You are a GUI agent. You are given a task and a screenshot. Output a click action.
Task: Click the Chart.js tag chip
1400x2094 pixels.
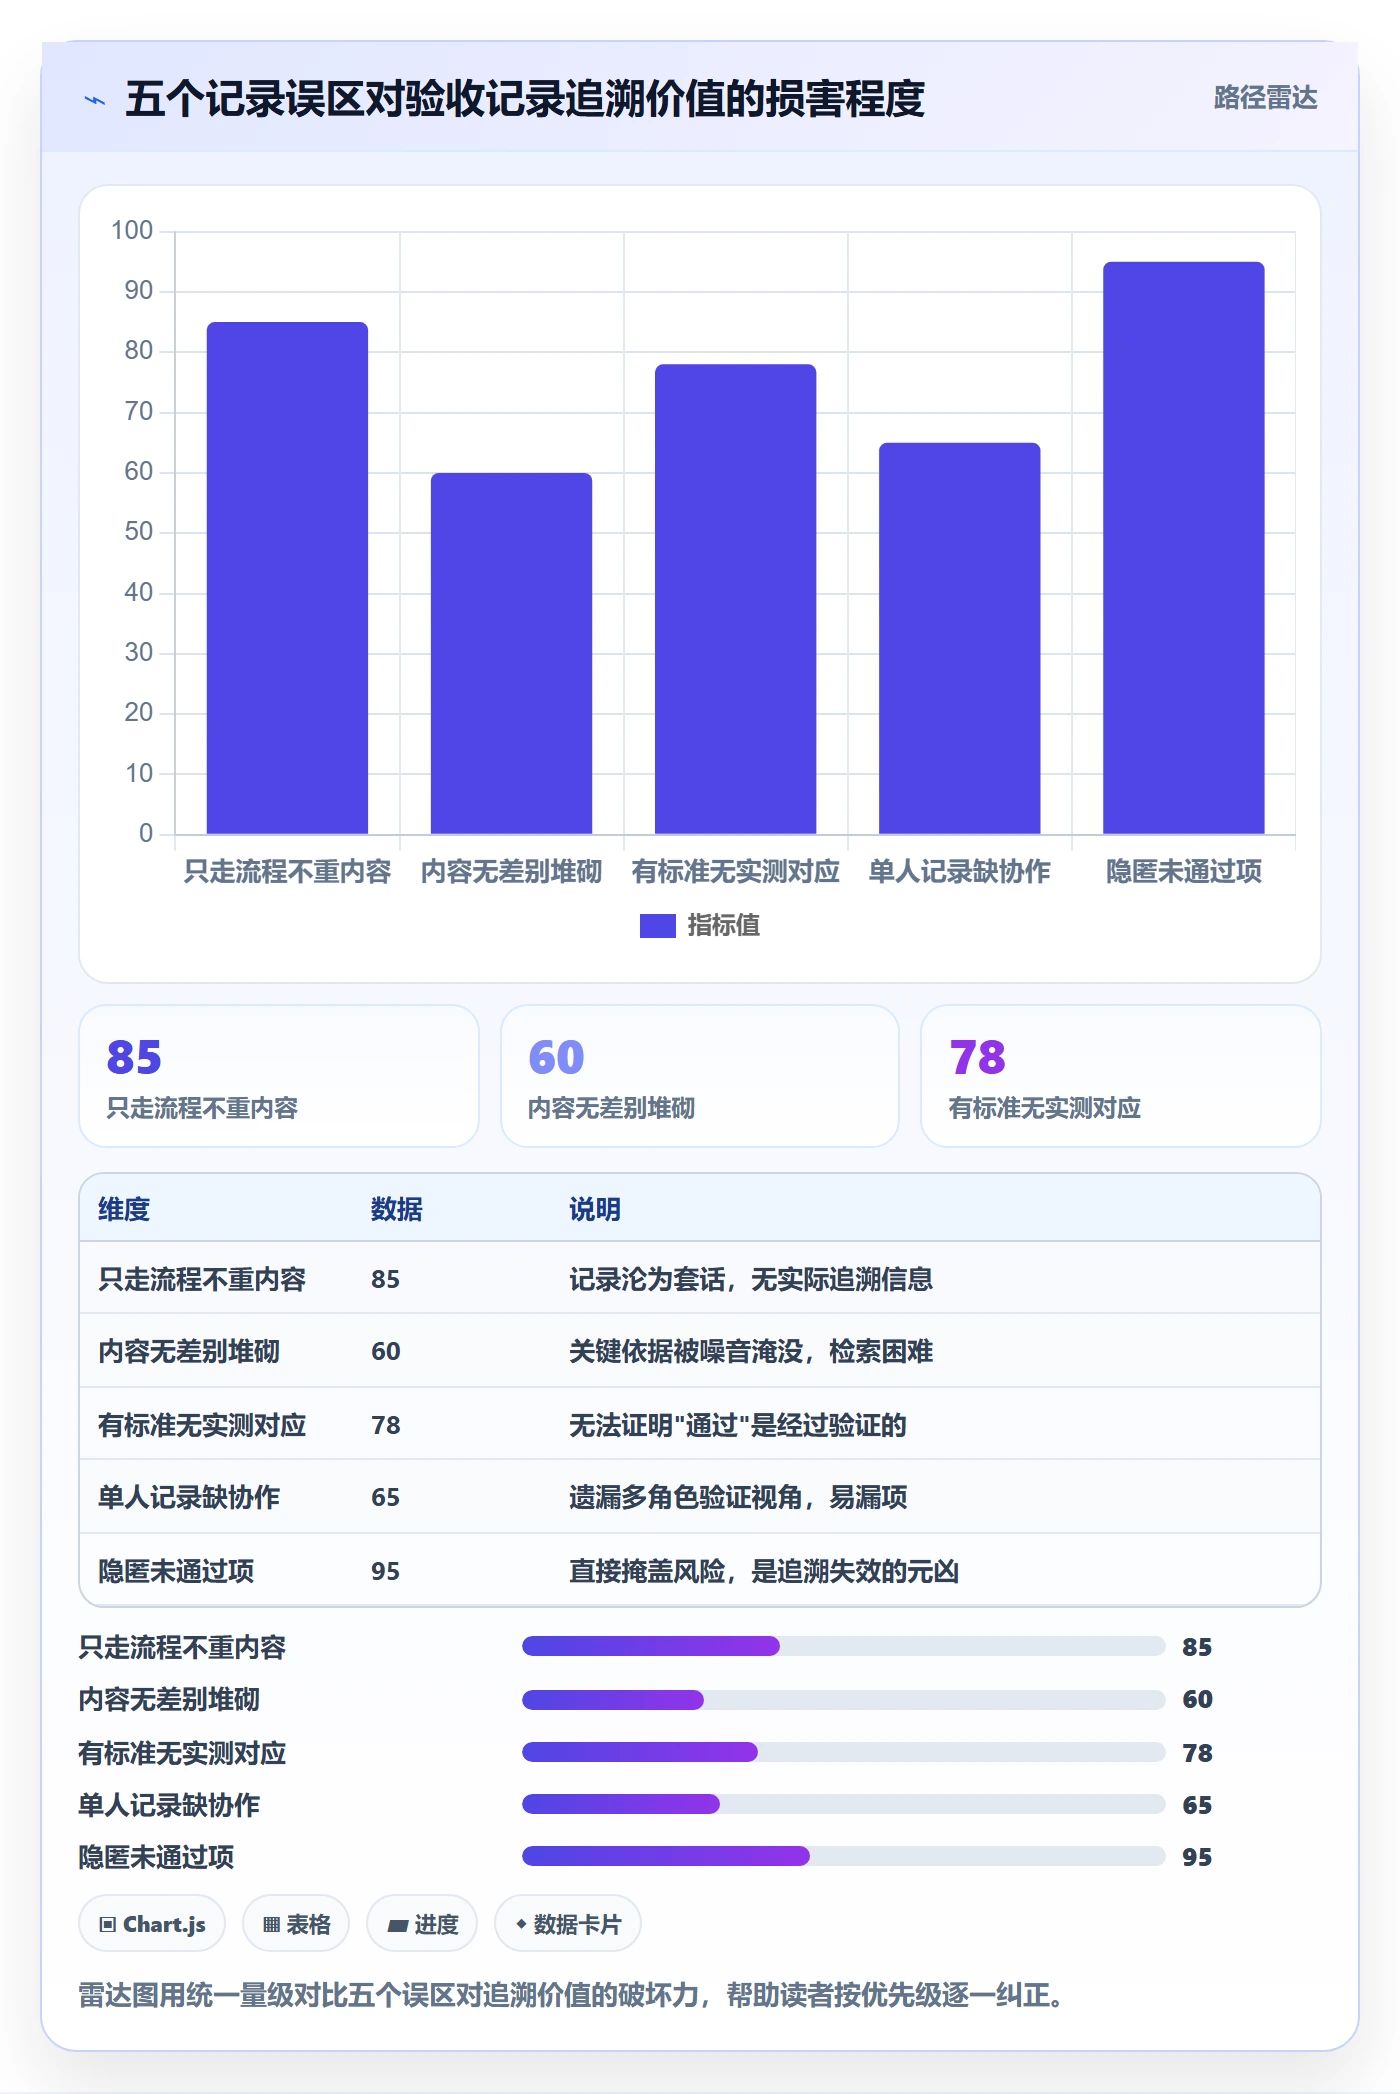click(x=152, y=1924)
